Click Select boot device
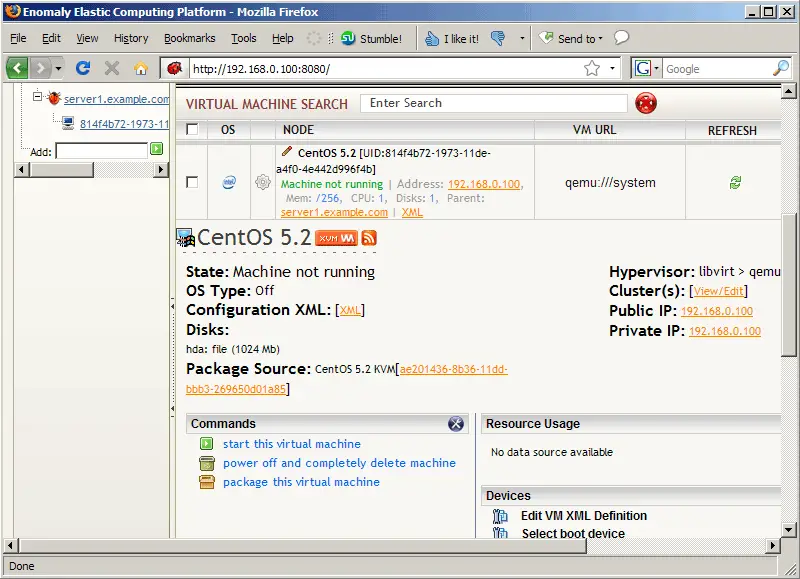 [573, 533]
